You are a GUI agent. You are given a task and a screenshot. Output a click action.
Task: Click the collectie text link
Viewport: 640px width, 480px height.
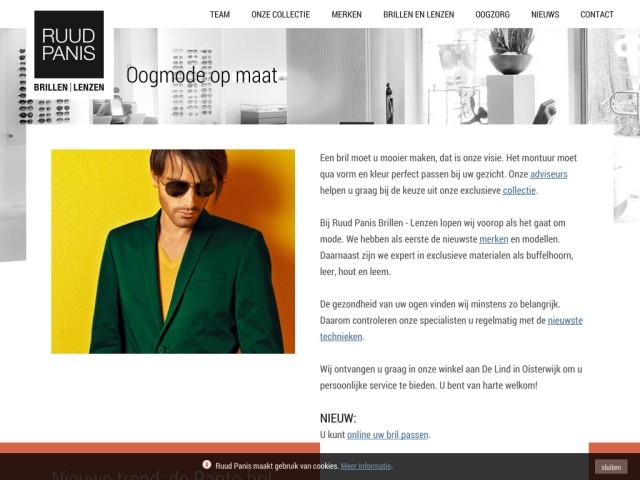pyautogui.click(x=519, y=191)
